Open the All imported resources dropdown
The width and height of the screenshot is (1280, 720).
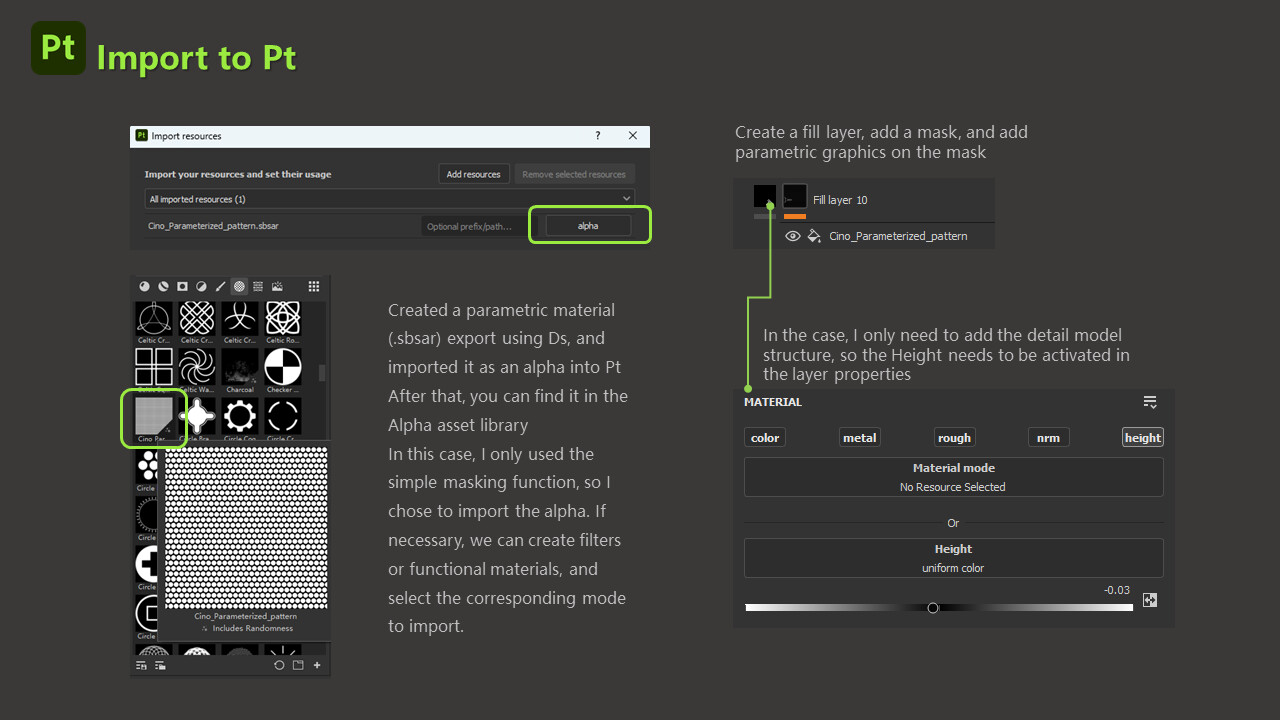click(x=390, y=199)
